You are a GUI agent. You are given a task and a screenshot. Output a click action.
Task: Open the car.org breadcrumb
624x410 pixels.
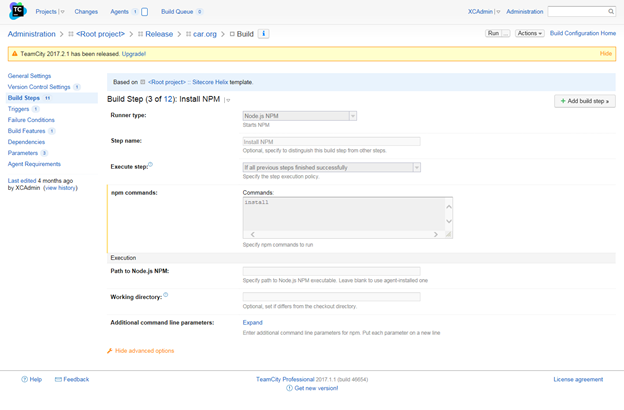[x=205, y=34]
